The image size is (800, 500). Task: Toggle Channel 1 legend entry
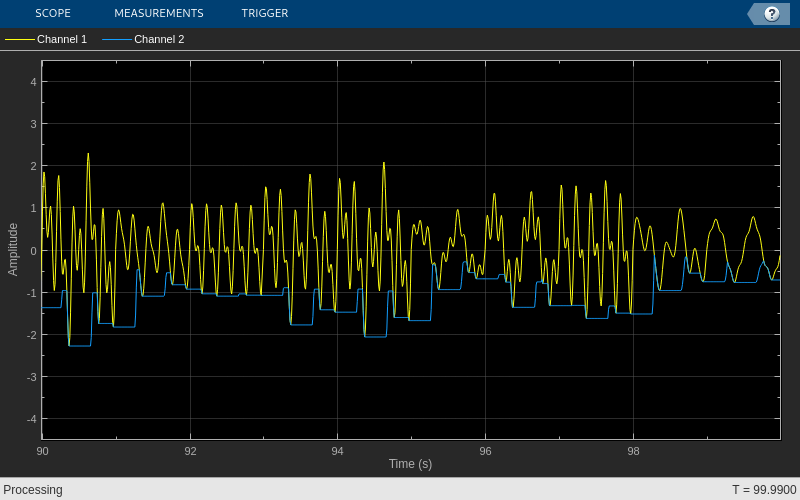[x=46, y=39]
